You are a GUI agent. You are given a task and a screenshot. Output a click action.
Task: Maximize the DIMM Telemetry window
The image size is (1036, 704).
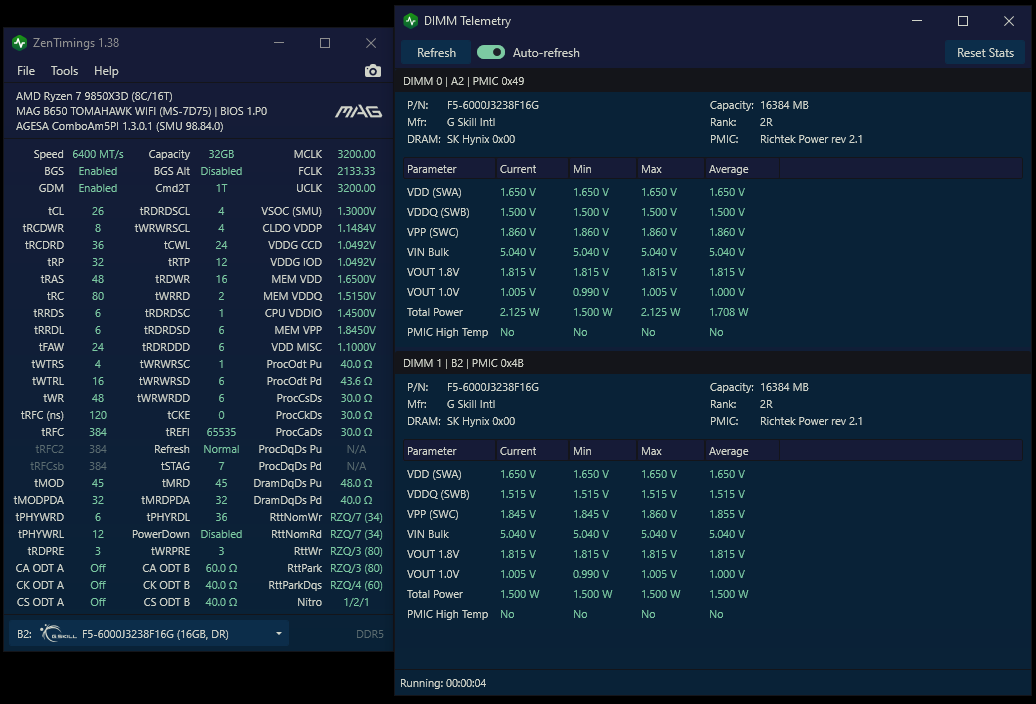click(963, 21)
